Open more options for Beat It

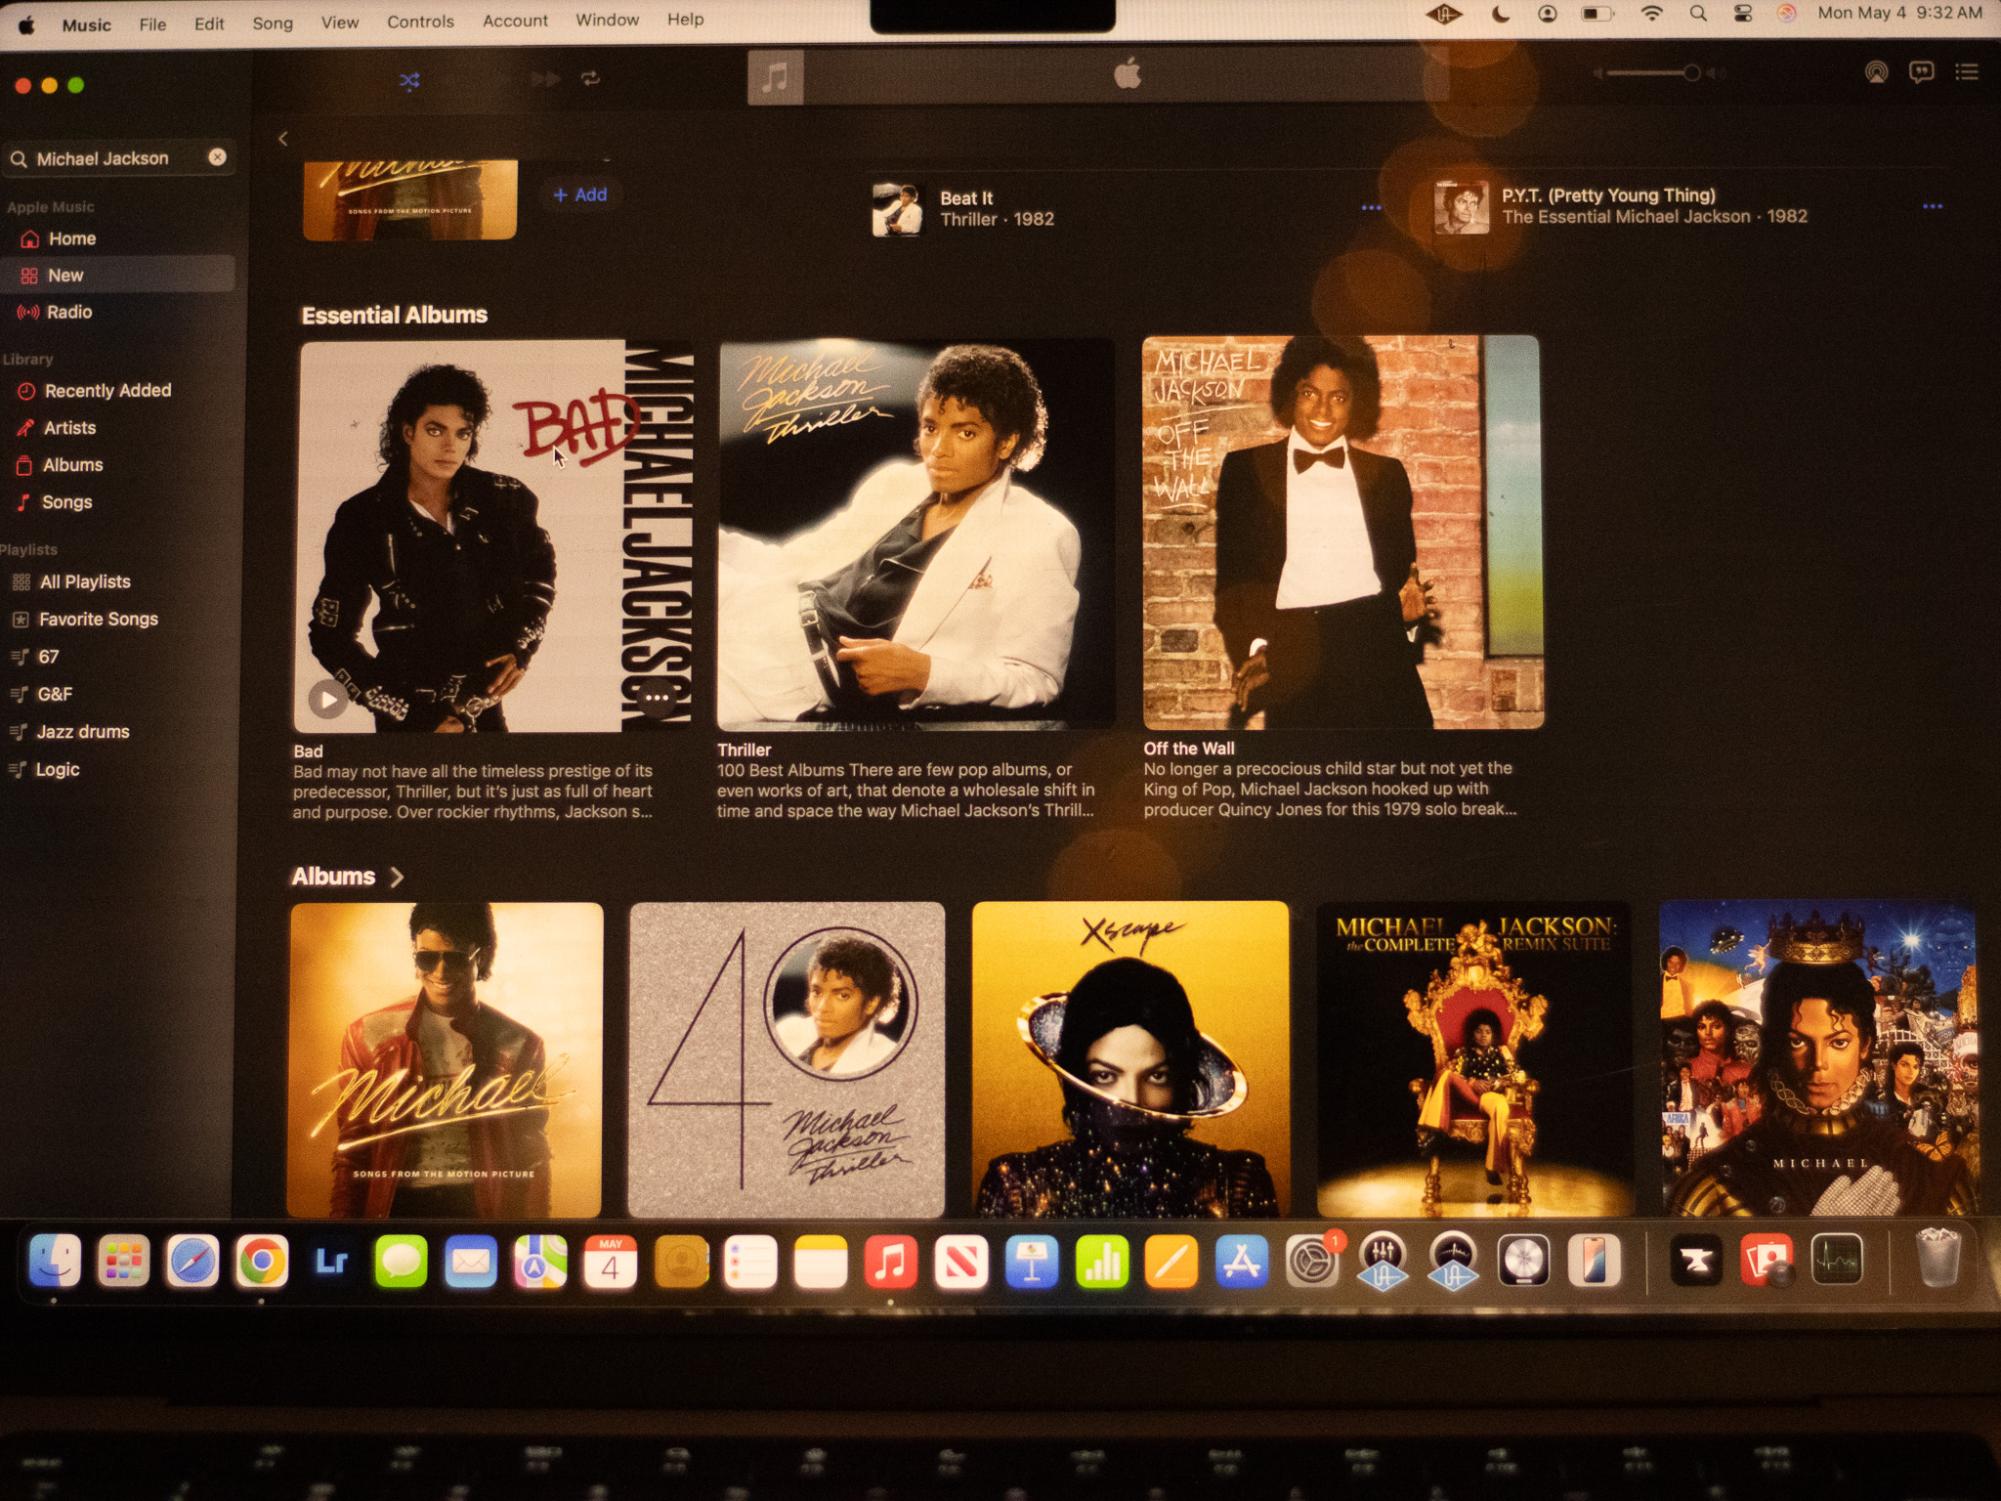pos(1370,208)
